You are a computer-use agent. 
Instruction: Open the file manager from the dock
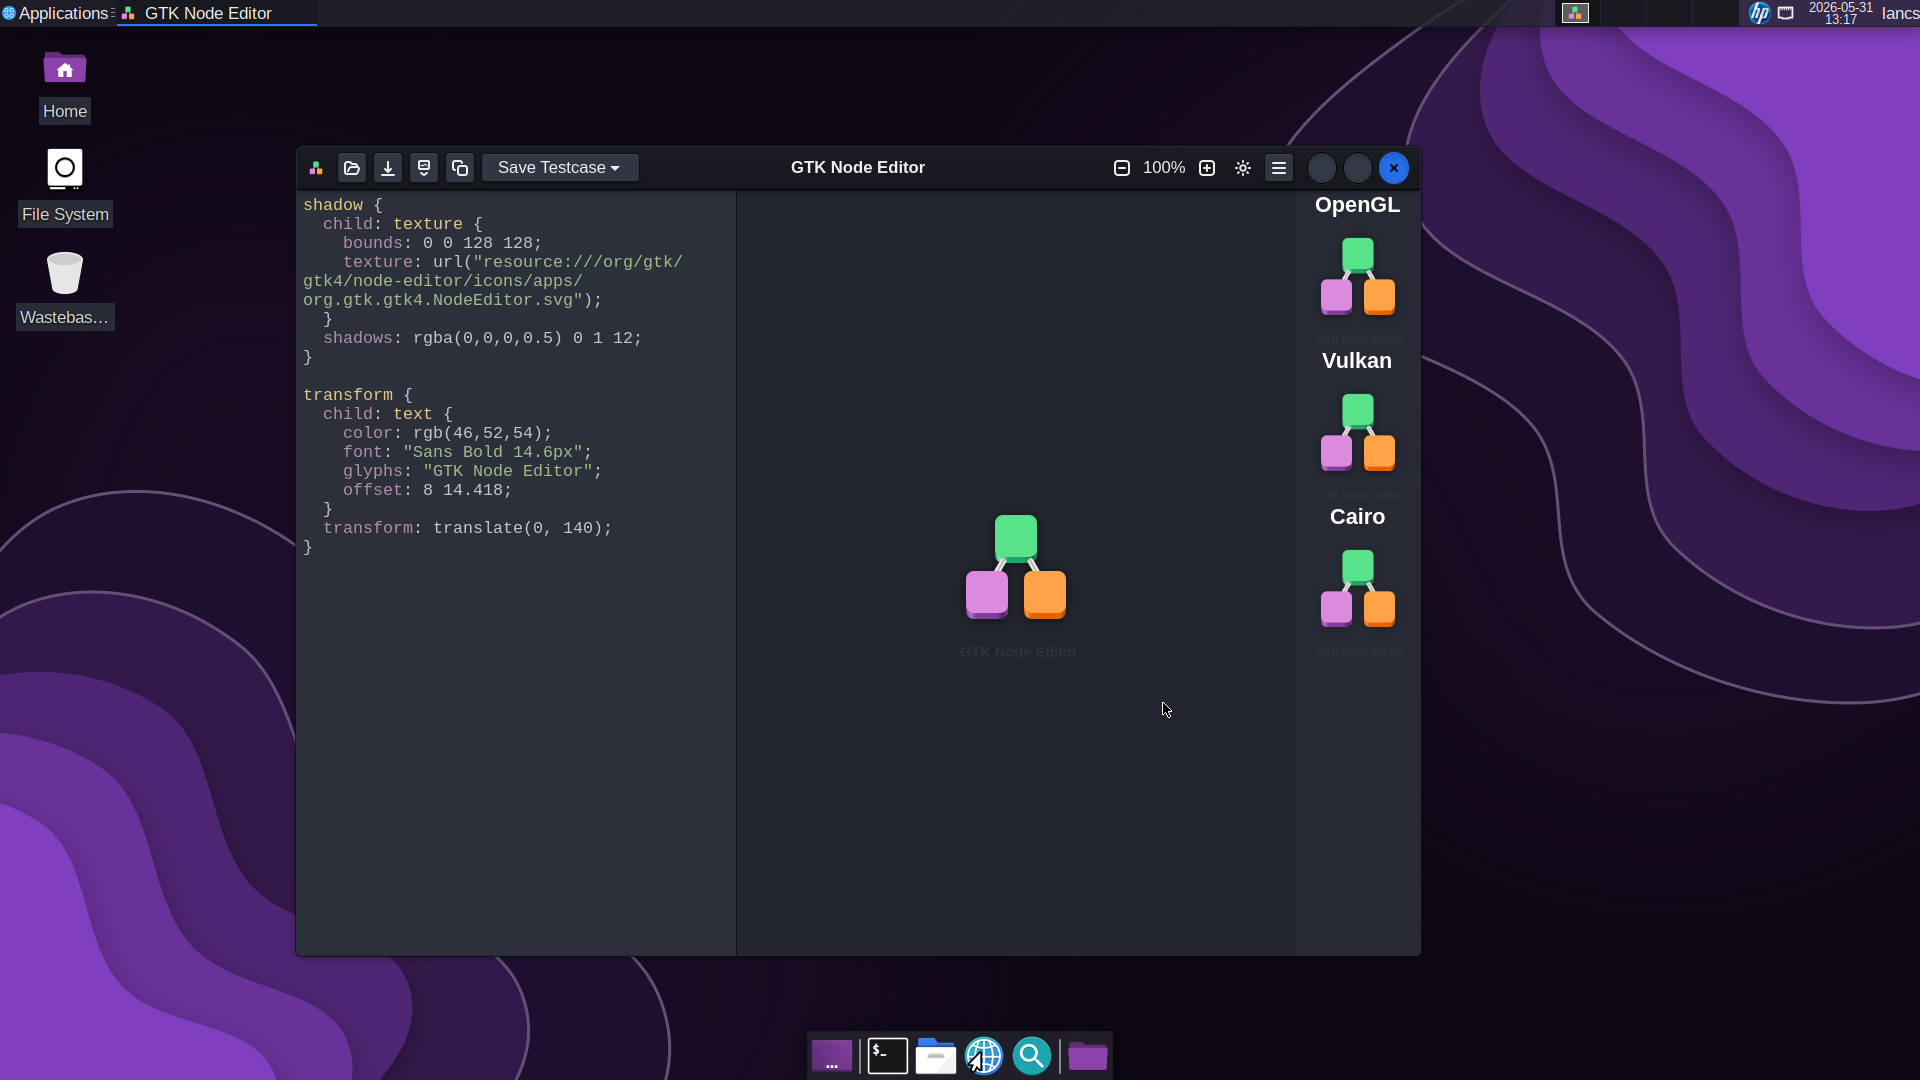pyautogui.click(x=936, y=1056)
